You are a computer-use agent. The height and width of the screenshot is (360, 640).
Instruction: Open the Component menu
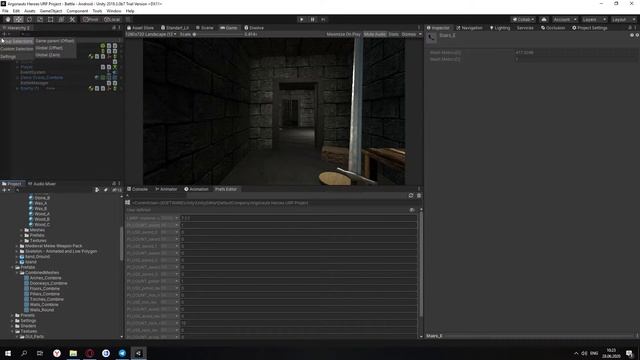point(77,11)
